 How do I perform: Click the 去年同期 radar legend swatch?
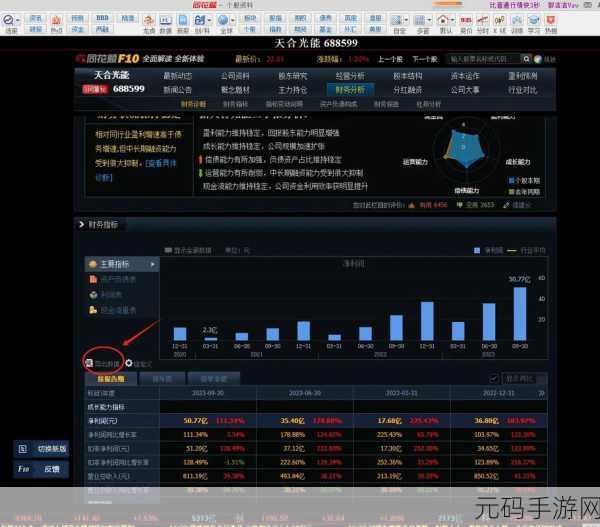[x=511, y=192]
